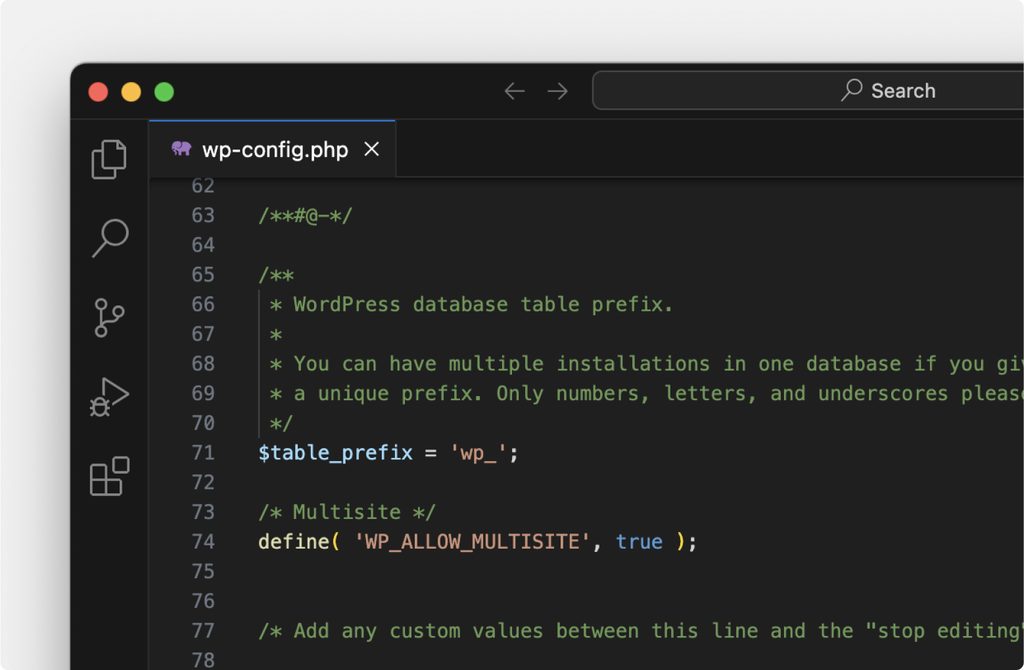Go forward with the right arrow
Image resolution: width=1024 pixels, height=670 pixels.
557,91
